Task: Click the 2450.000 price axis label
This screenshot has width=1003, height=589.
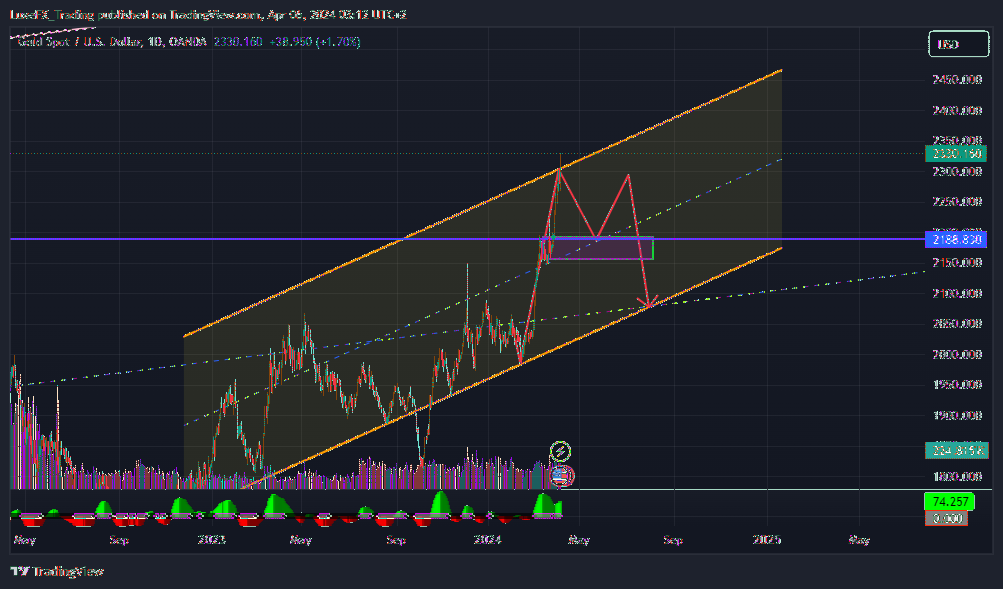Action: click(957, 79)
